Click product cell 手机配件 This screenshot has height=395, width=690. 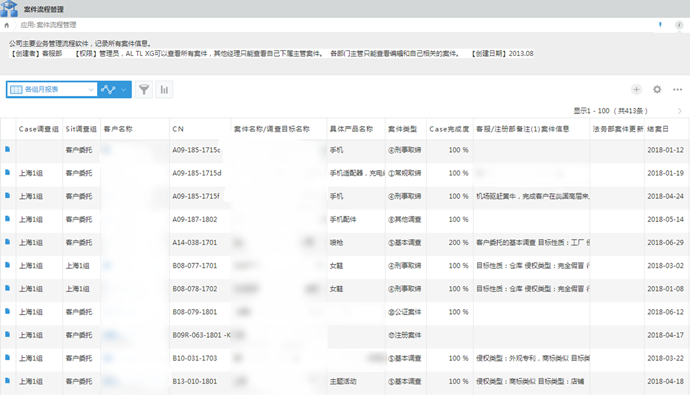[x=343, y=219]
